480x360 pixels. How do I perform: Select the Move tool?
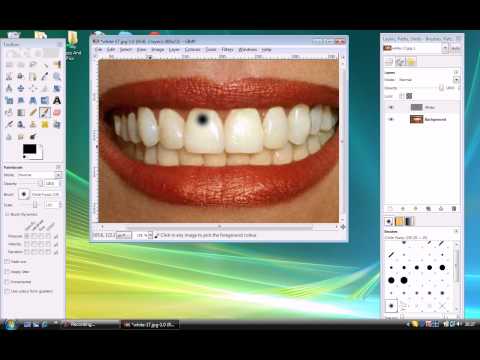(21, 89)
